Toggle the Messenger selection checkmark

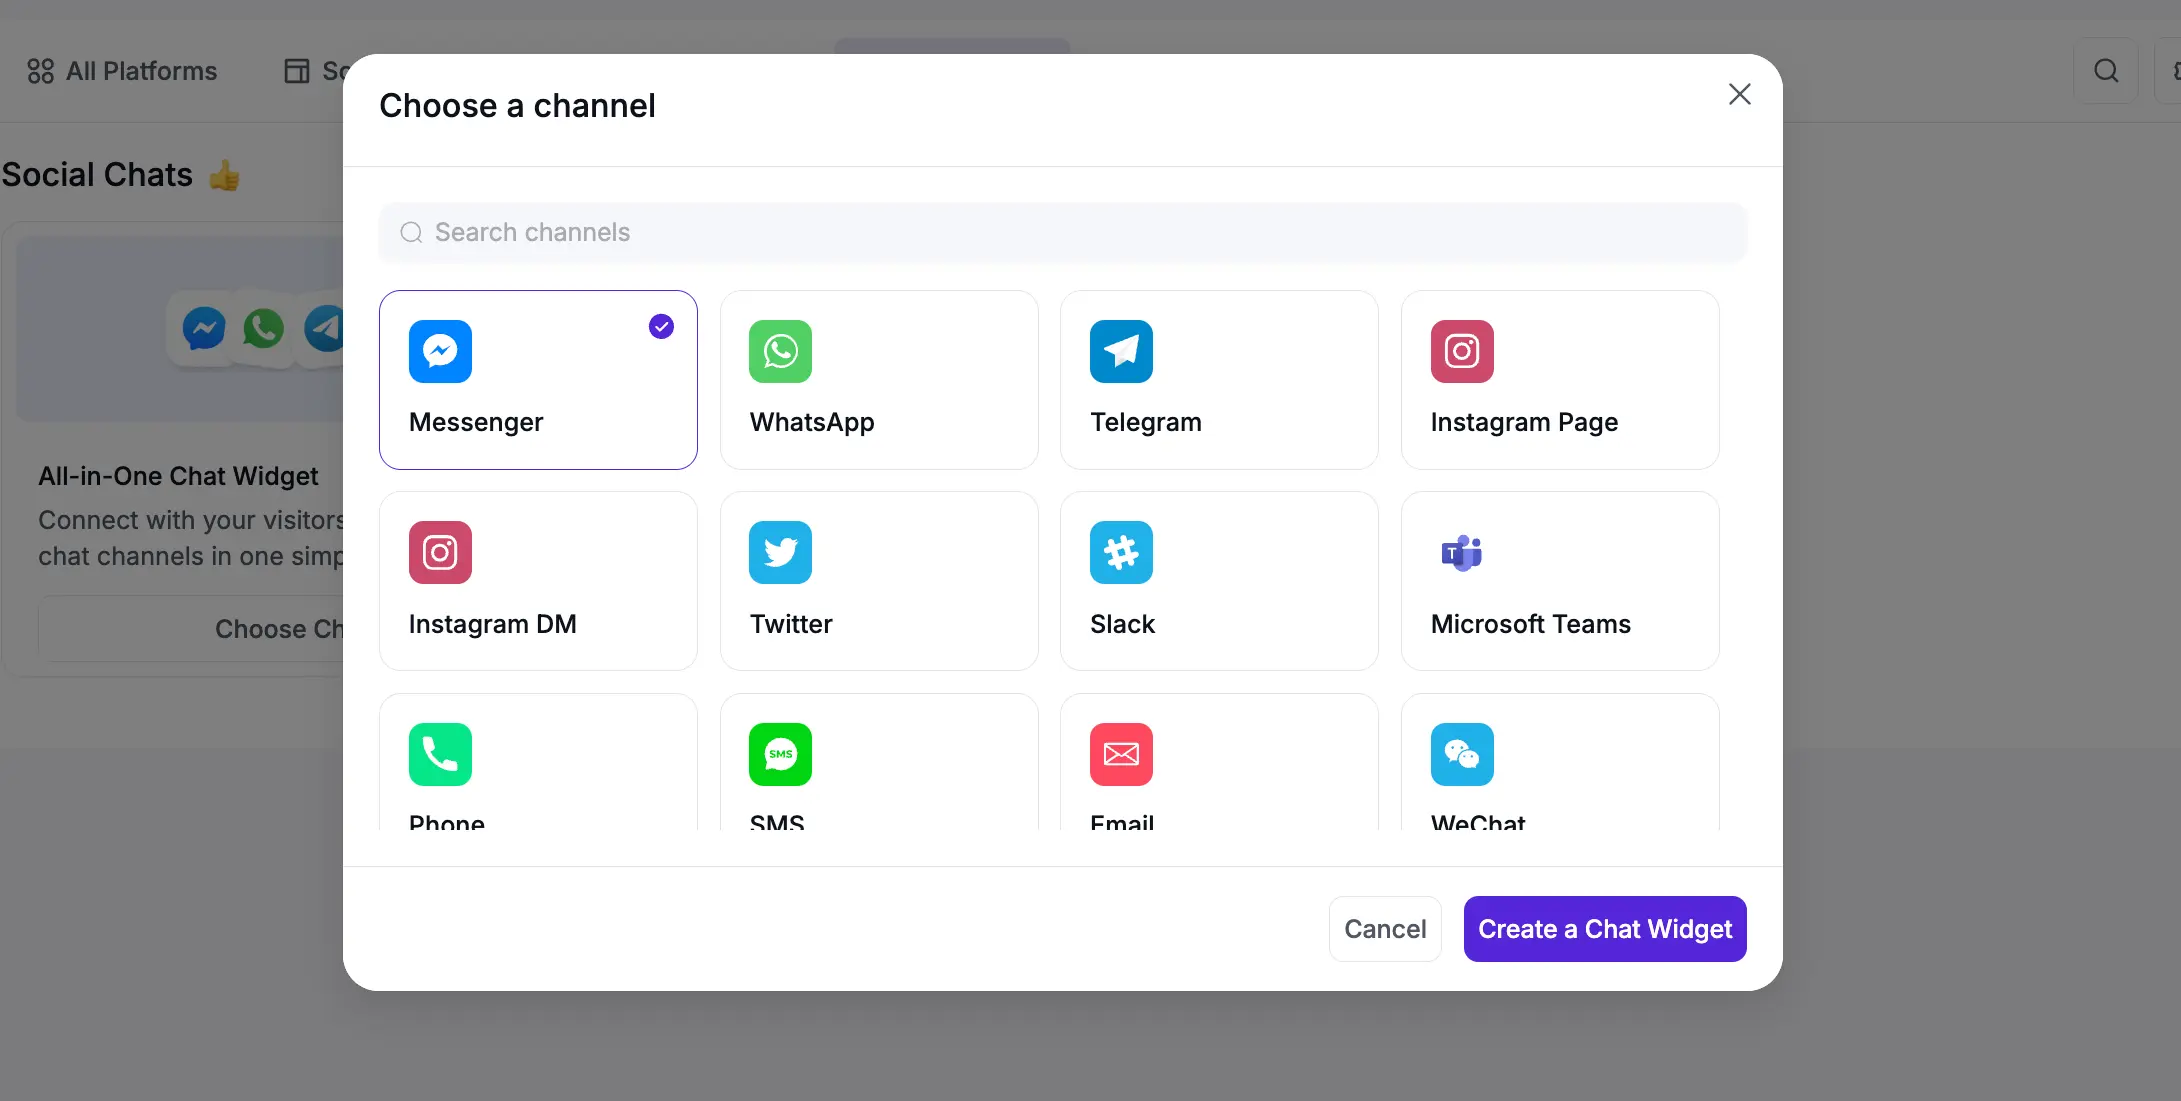(x=660, y=326)
